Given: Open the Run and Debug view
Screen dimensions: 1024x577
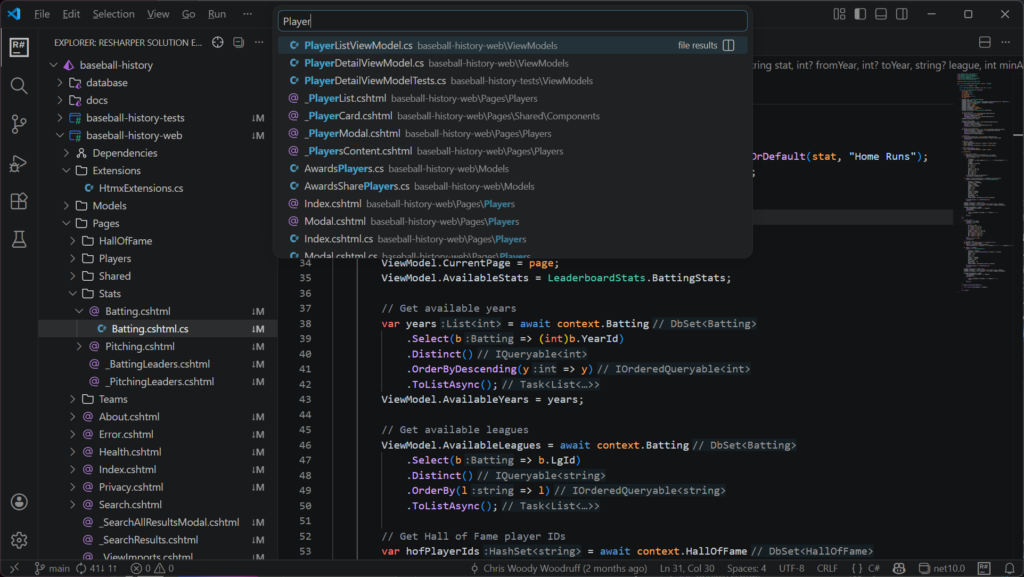Looking at the screenshot, I should tap(18, 163).
